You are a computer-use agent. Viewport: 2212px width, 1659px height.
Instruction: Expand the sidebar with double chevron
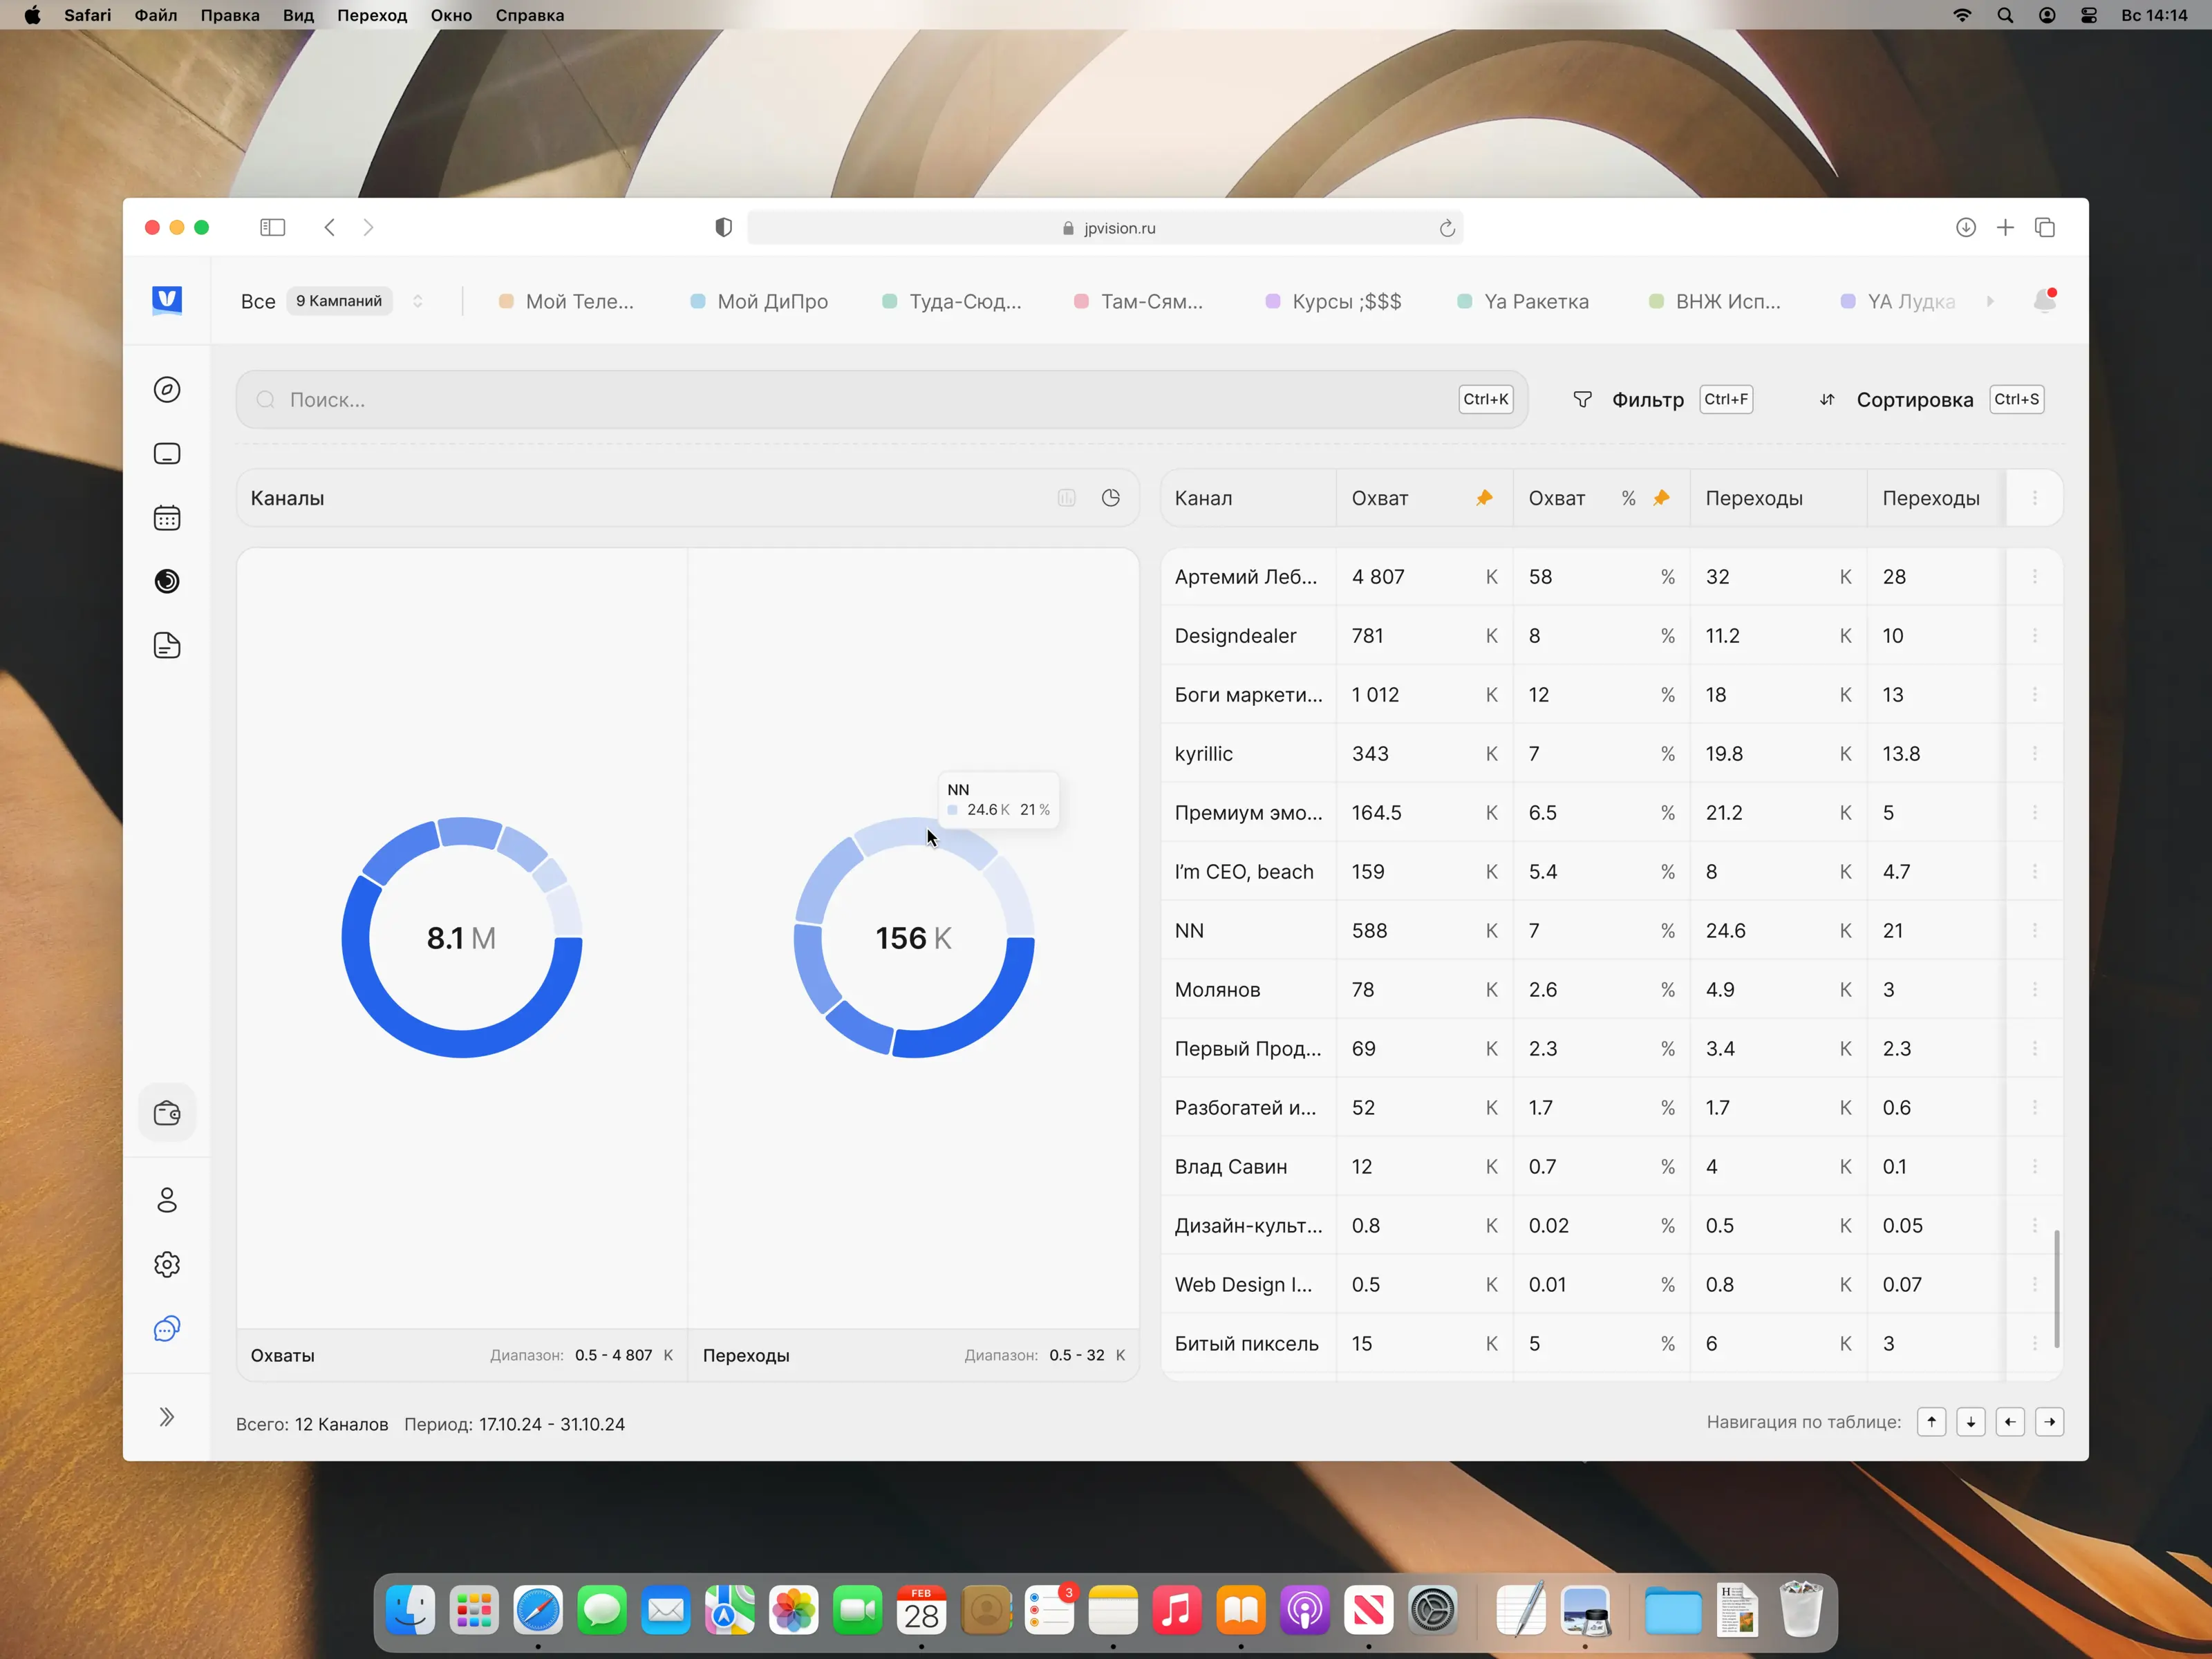coord(167,1417)
